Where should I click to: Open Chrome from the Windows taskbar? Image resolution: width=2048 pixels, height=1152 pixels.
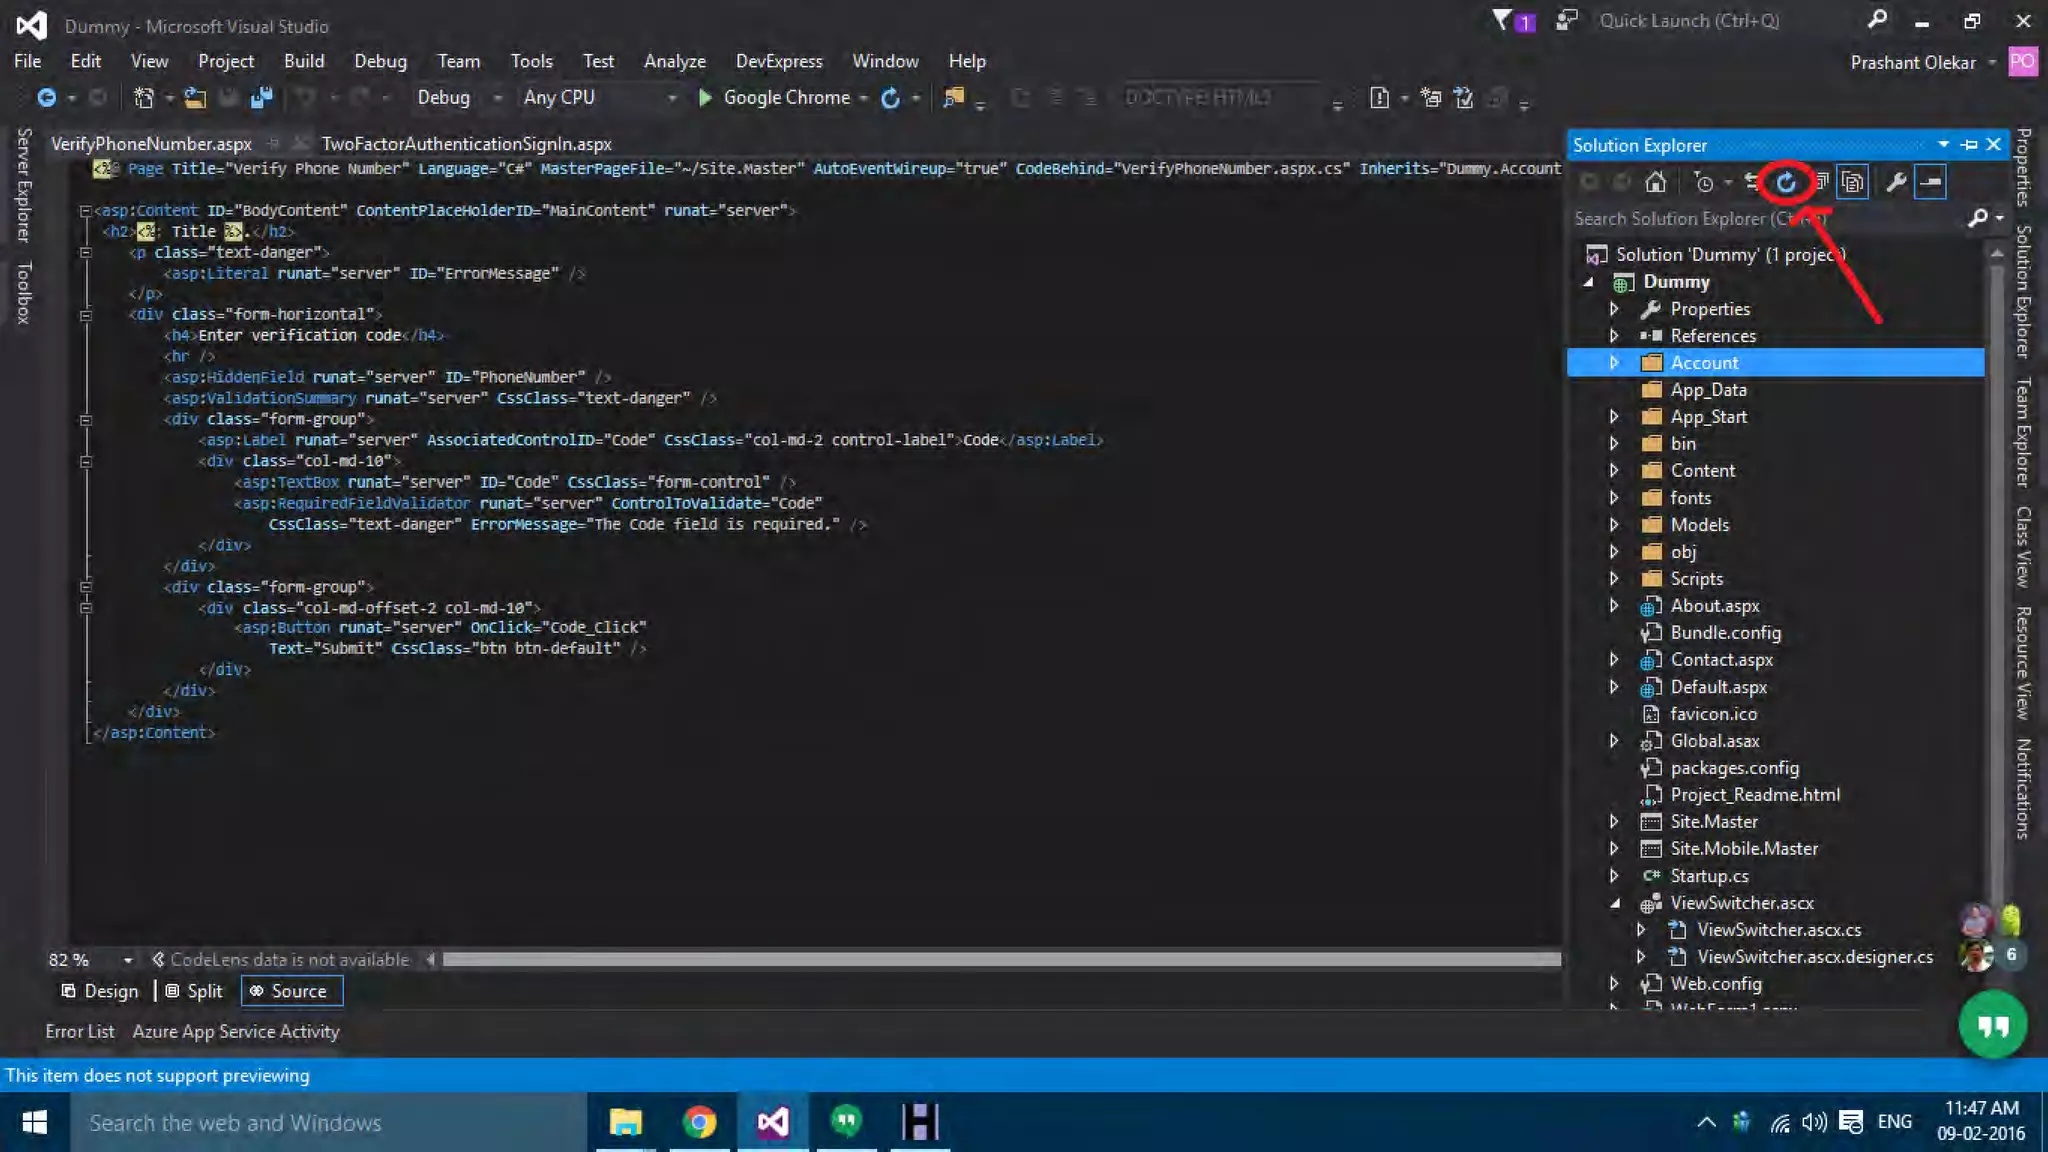[699, 1122]
